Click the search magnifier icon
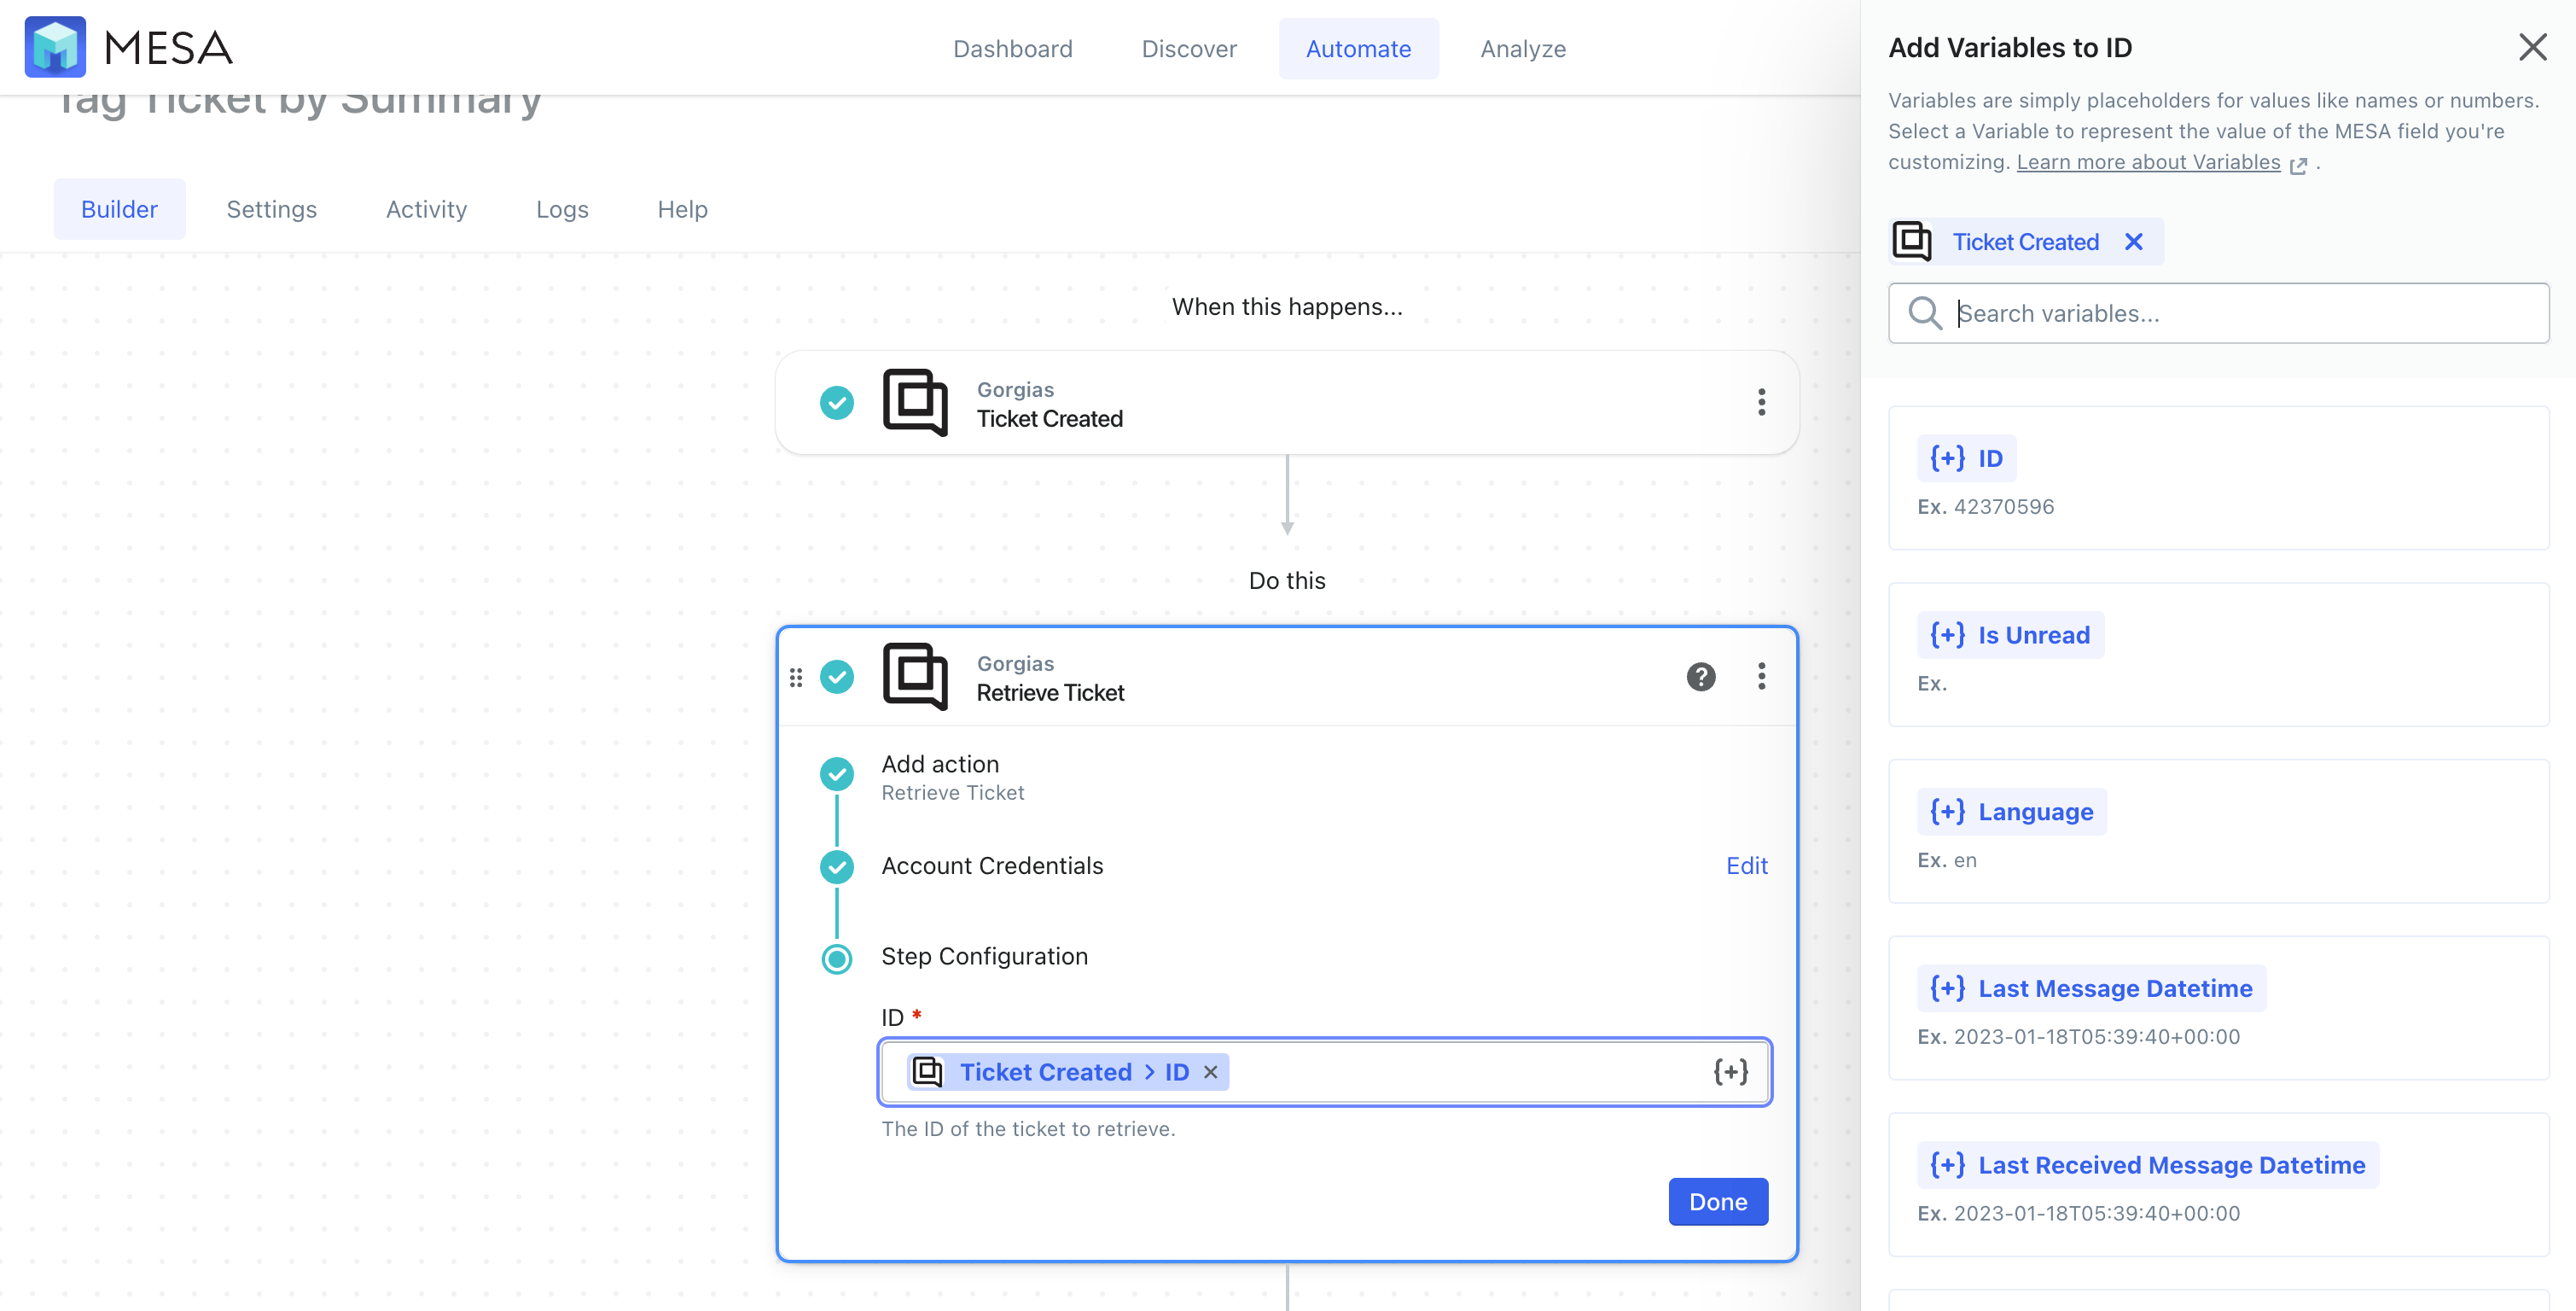Image resolution: width=2576 pixels, height=1311 pixels. [x=1924, y=313]
